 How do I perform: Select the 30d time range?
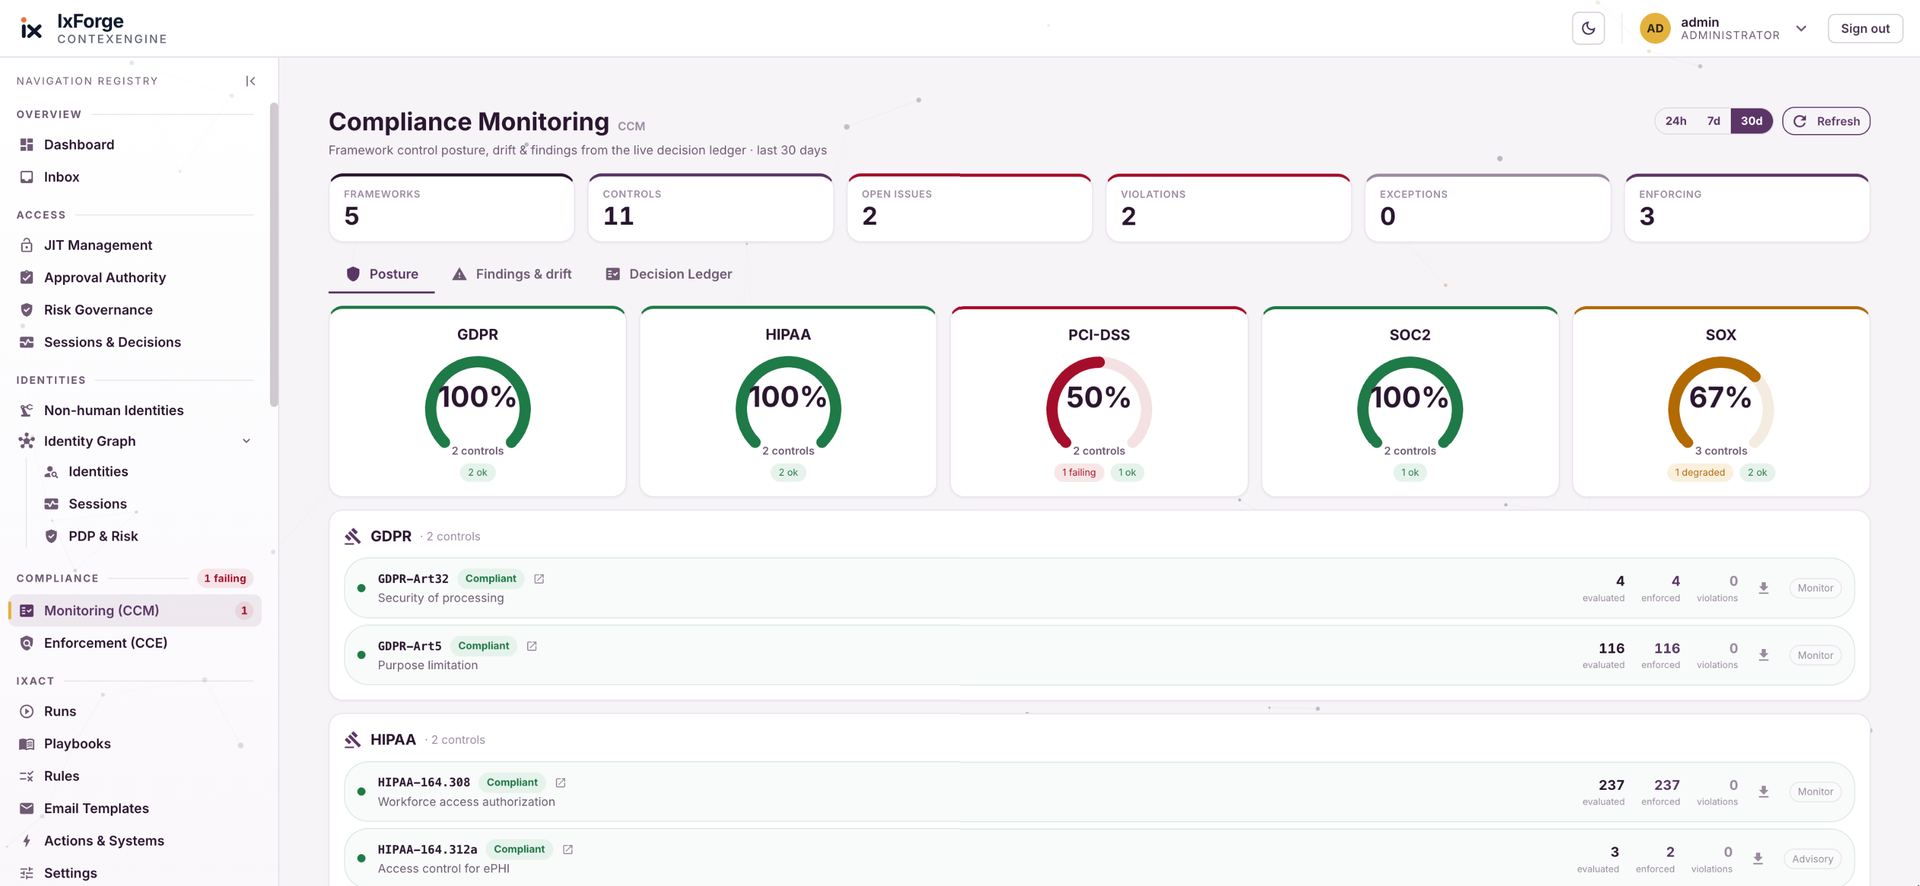(x=1751, y=121)
